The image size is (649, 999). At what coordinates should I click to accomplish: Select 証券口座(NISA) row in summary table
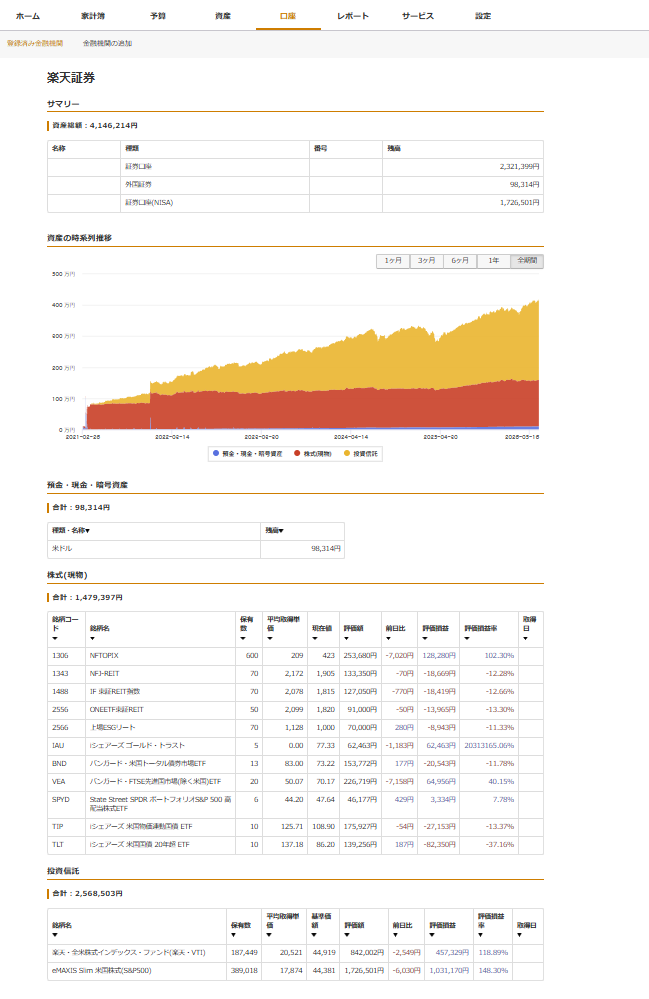coord(295,203)
